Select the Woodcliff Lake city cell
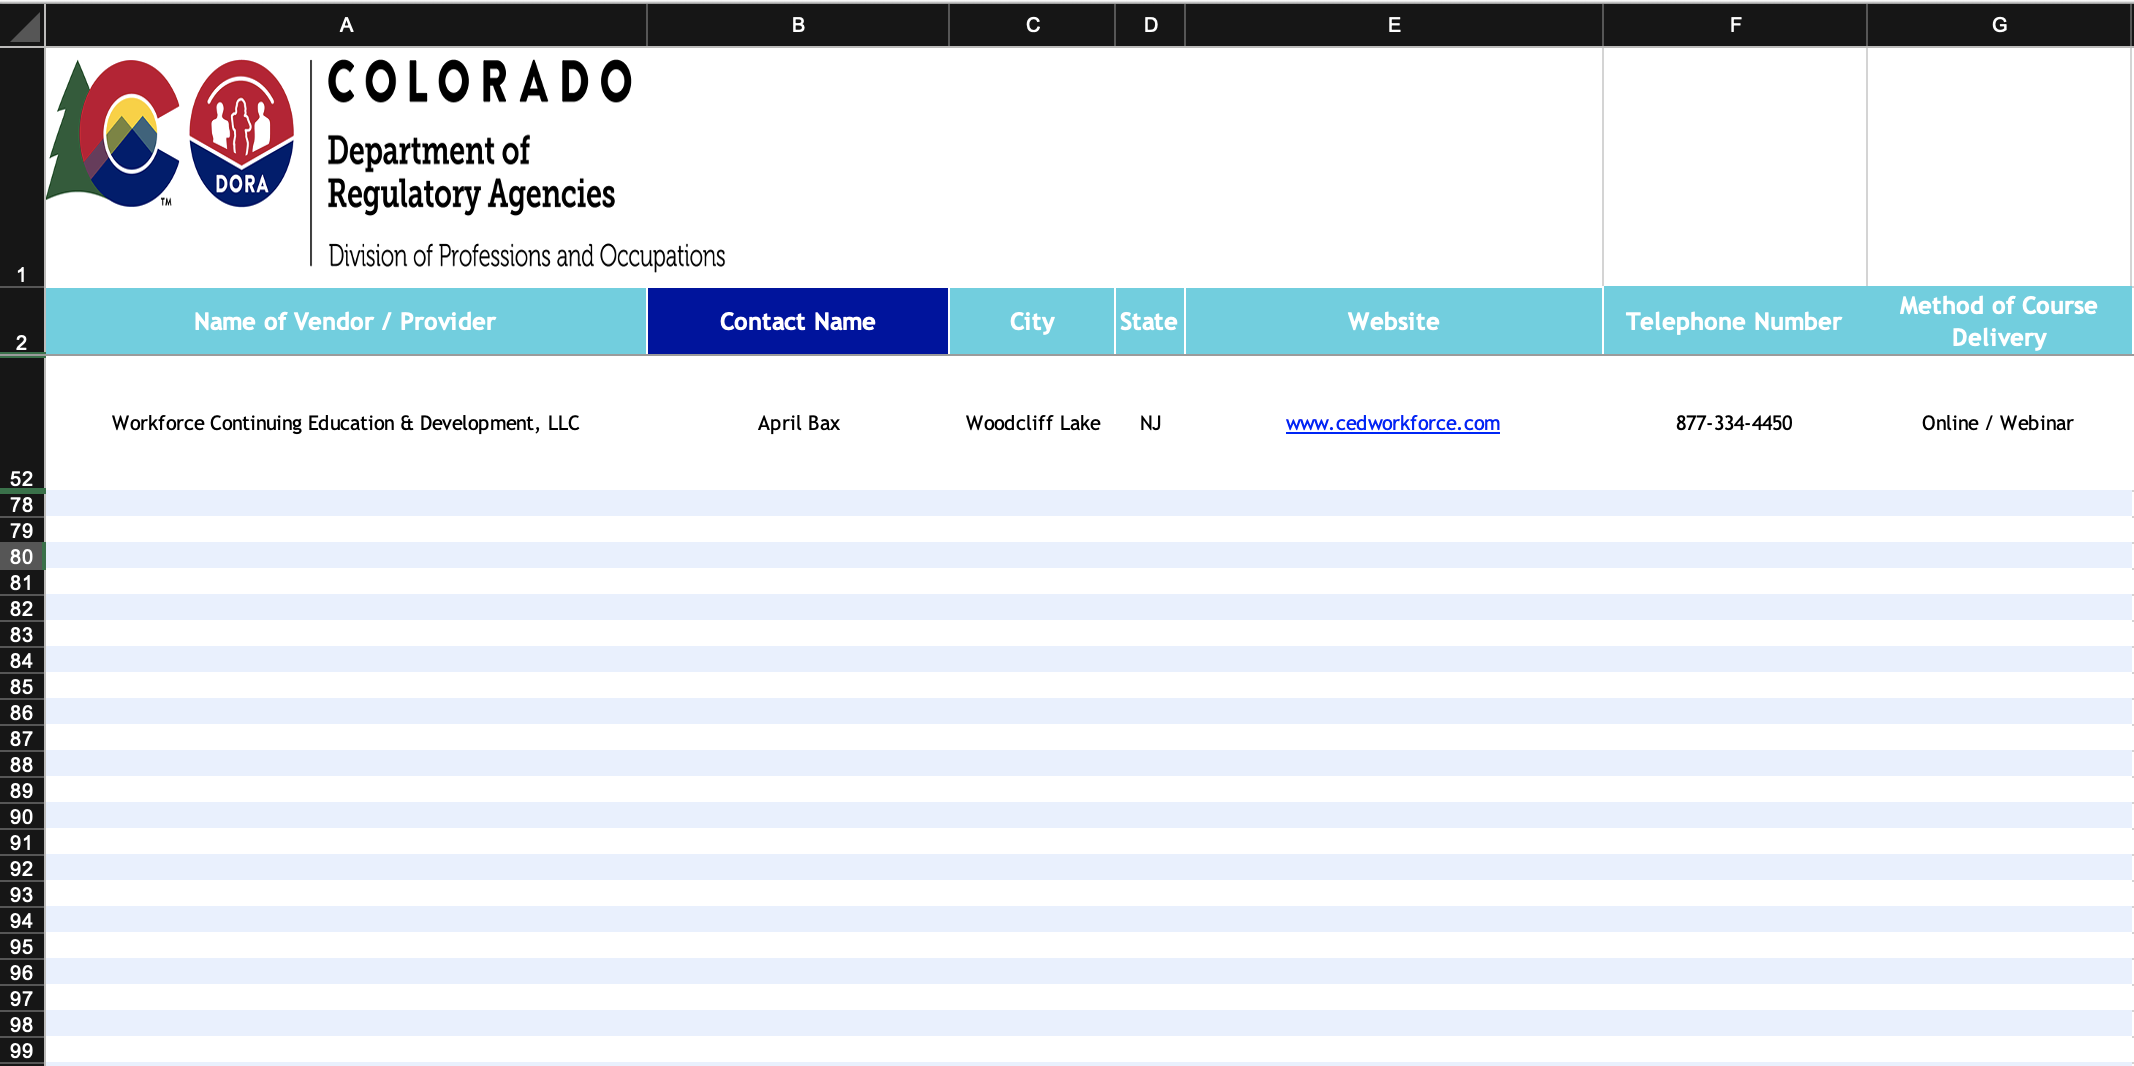Viewport: 2134px width, 1066px height. click(x=1032, y=423)
